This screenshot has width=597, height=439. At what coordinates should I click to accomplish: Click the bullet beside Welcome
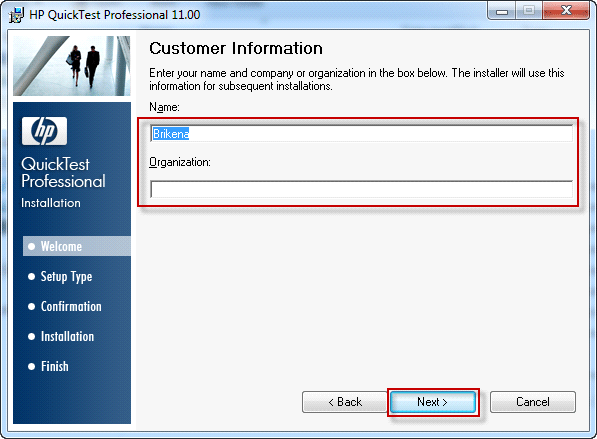(x=32, y=247)
